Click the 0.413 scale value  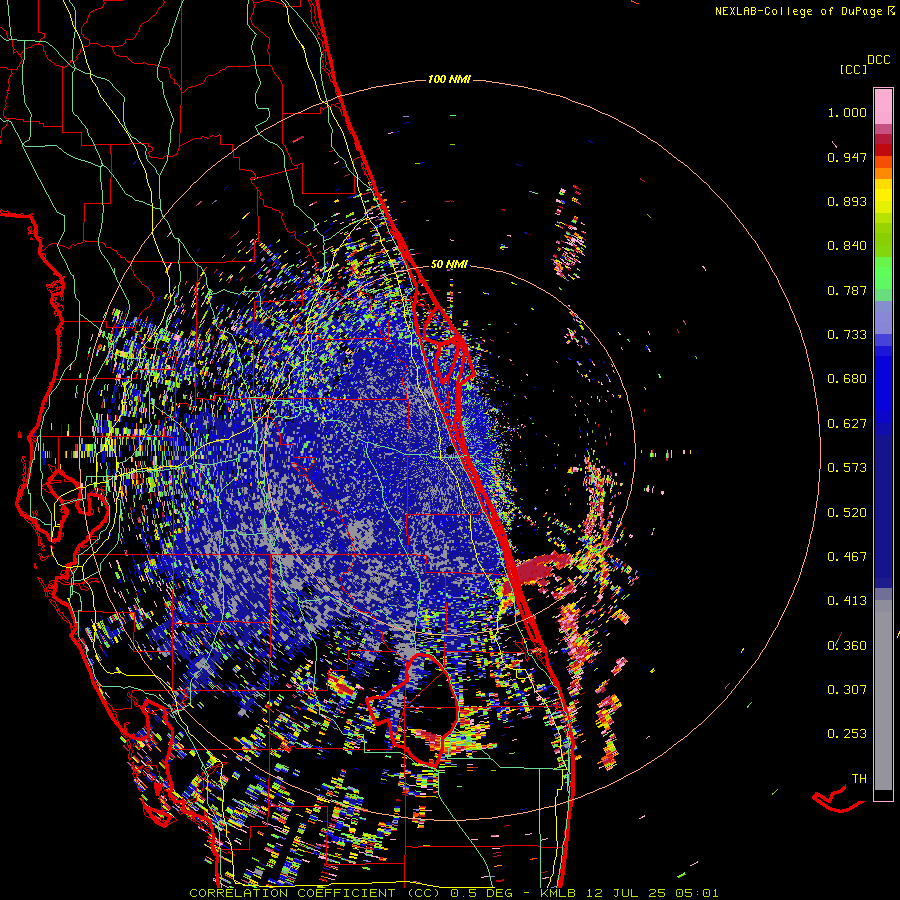847,601
